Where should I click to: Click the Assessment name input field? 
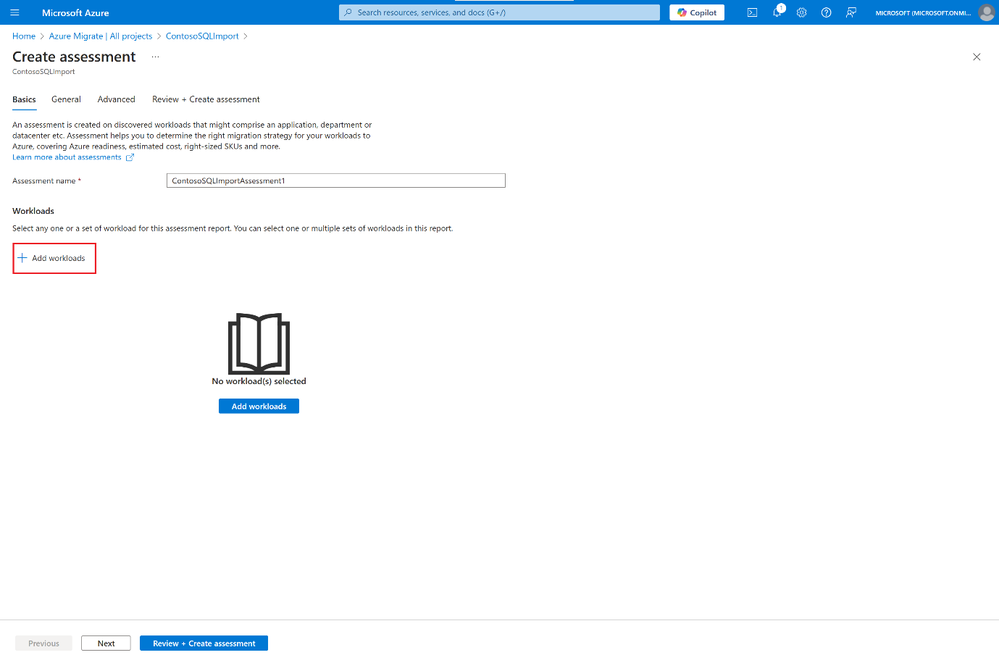(x=336, y=181)
